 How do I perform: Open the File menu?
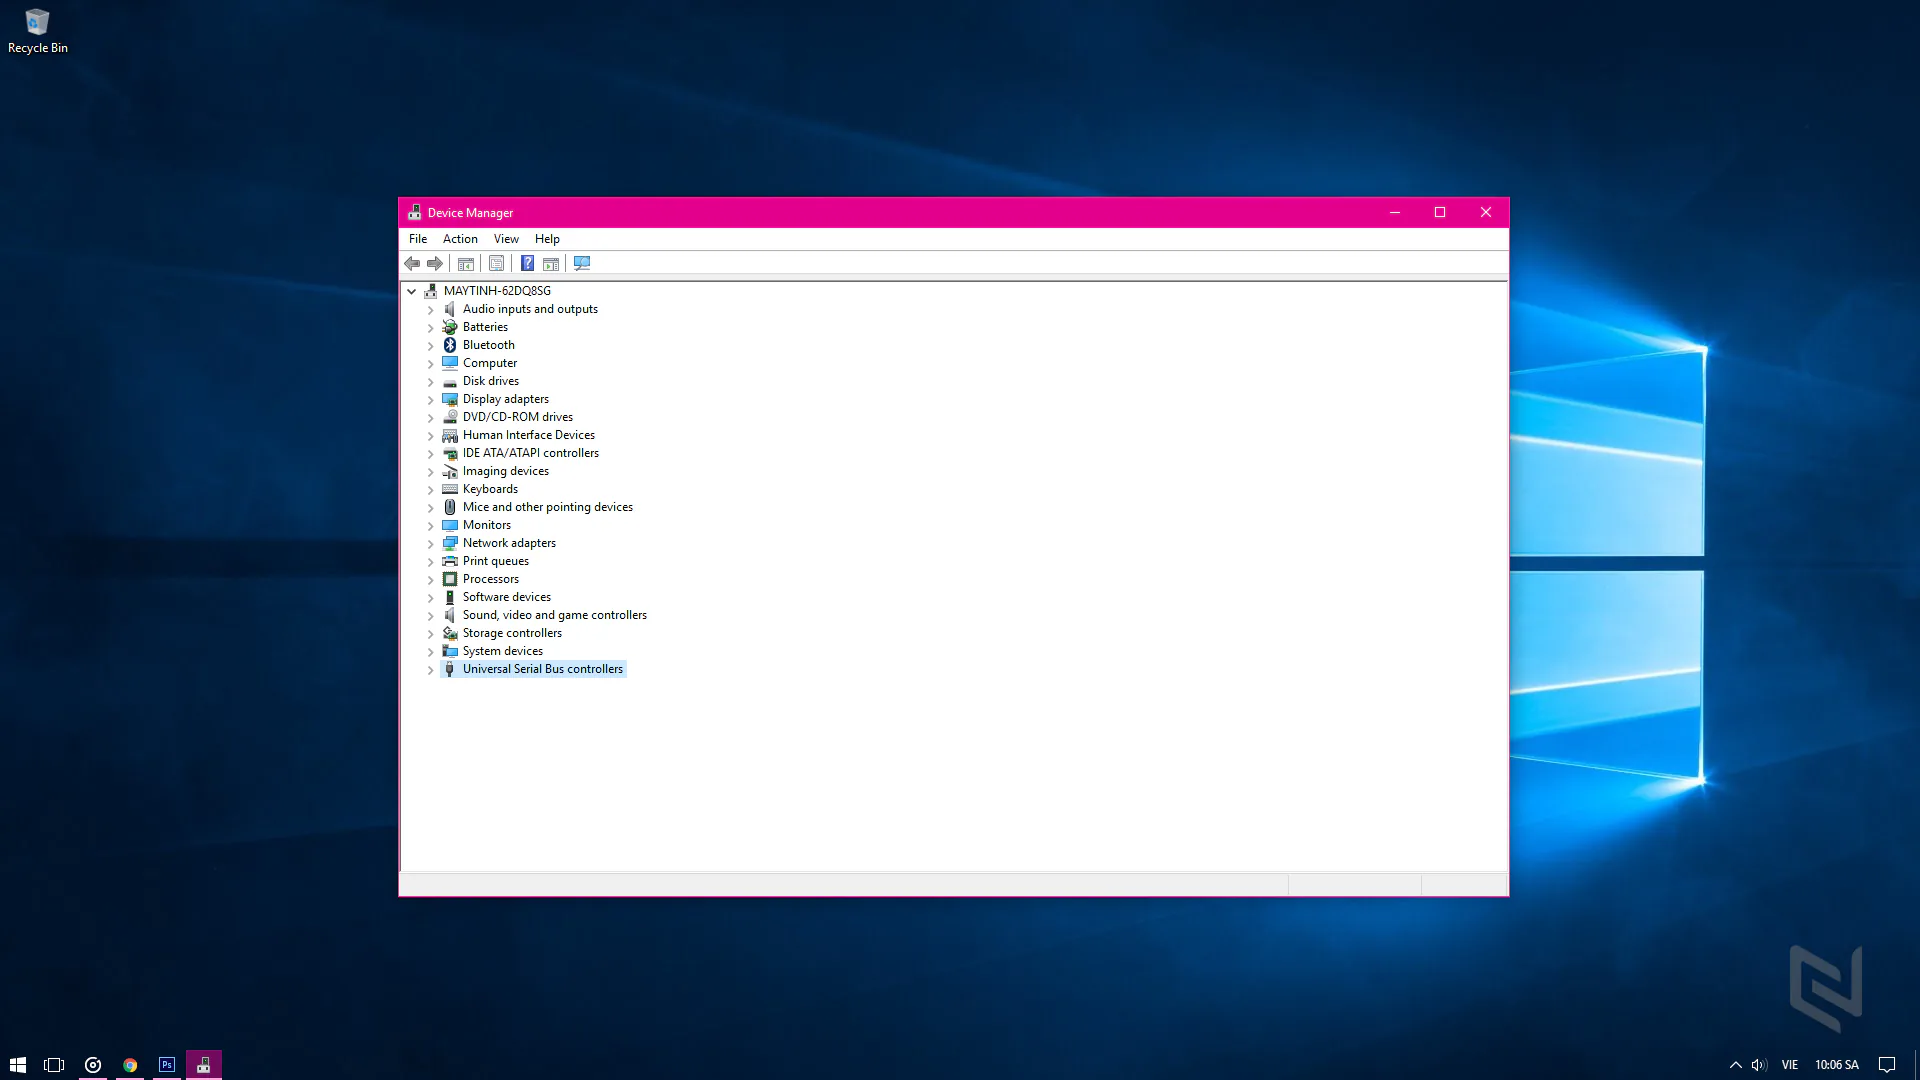[418, 239]
